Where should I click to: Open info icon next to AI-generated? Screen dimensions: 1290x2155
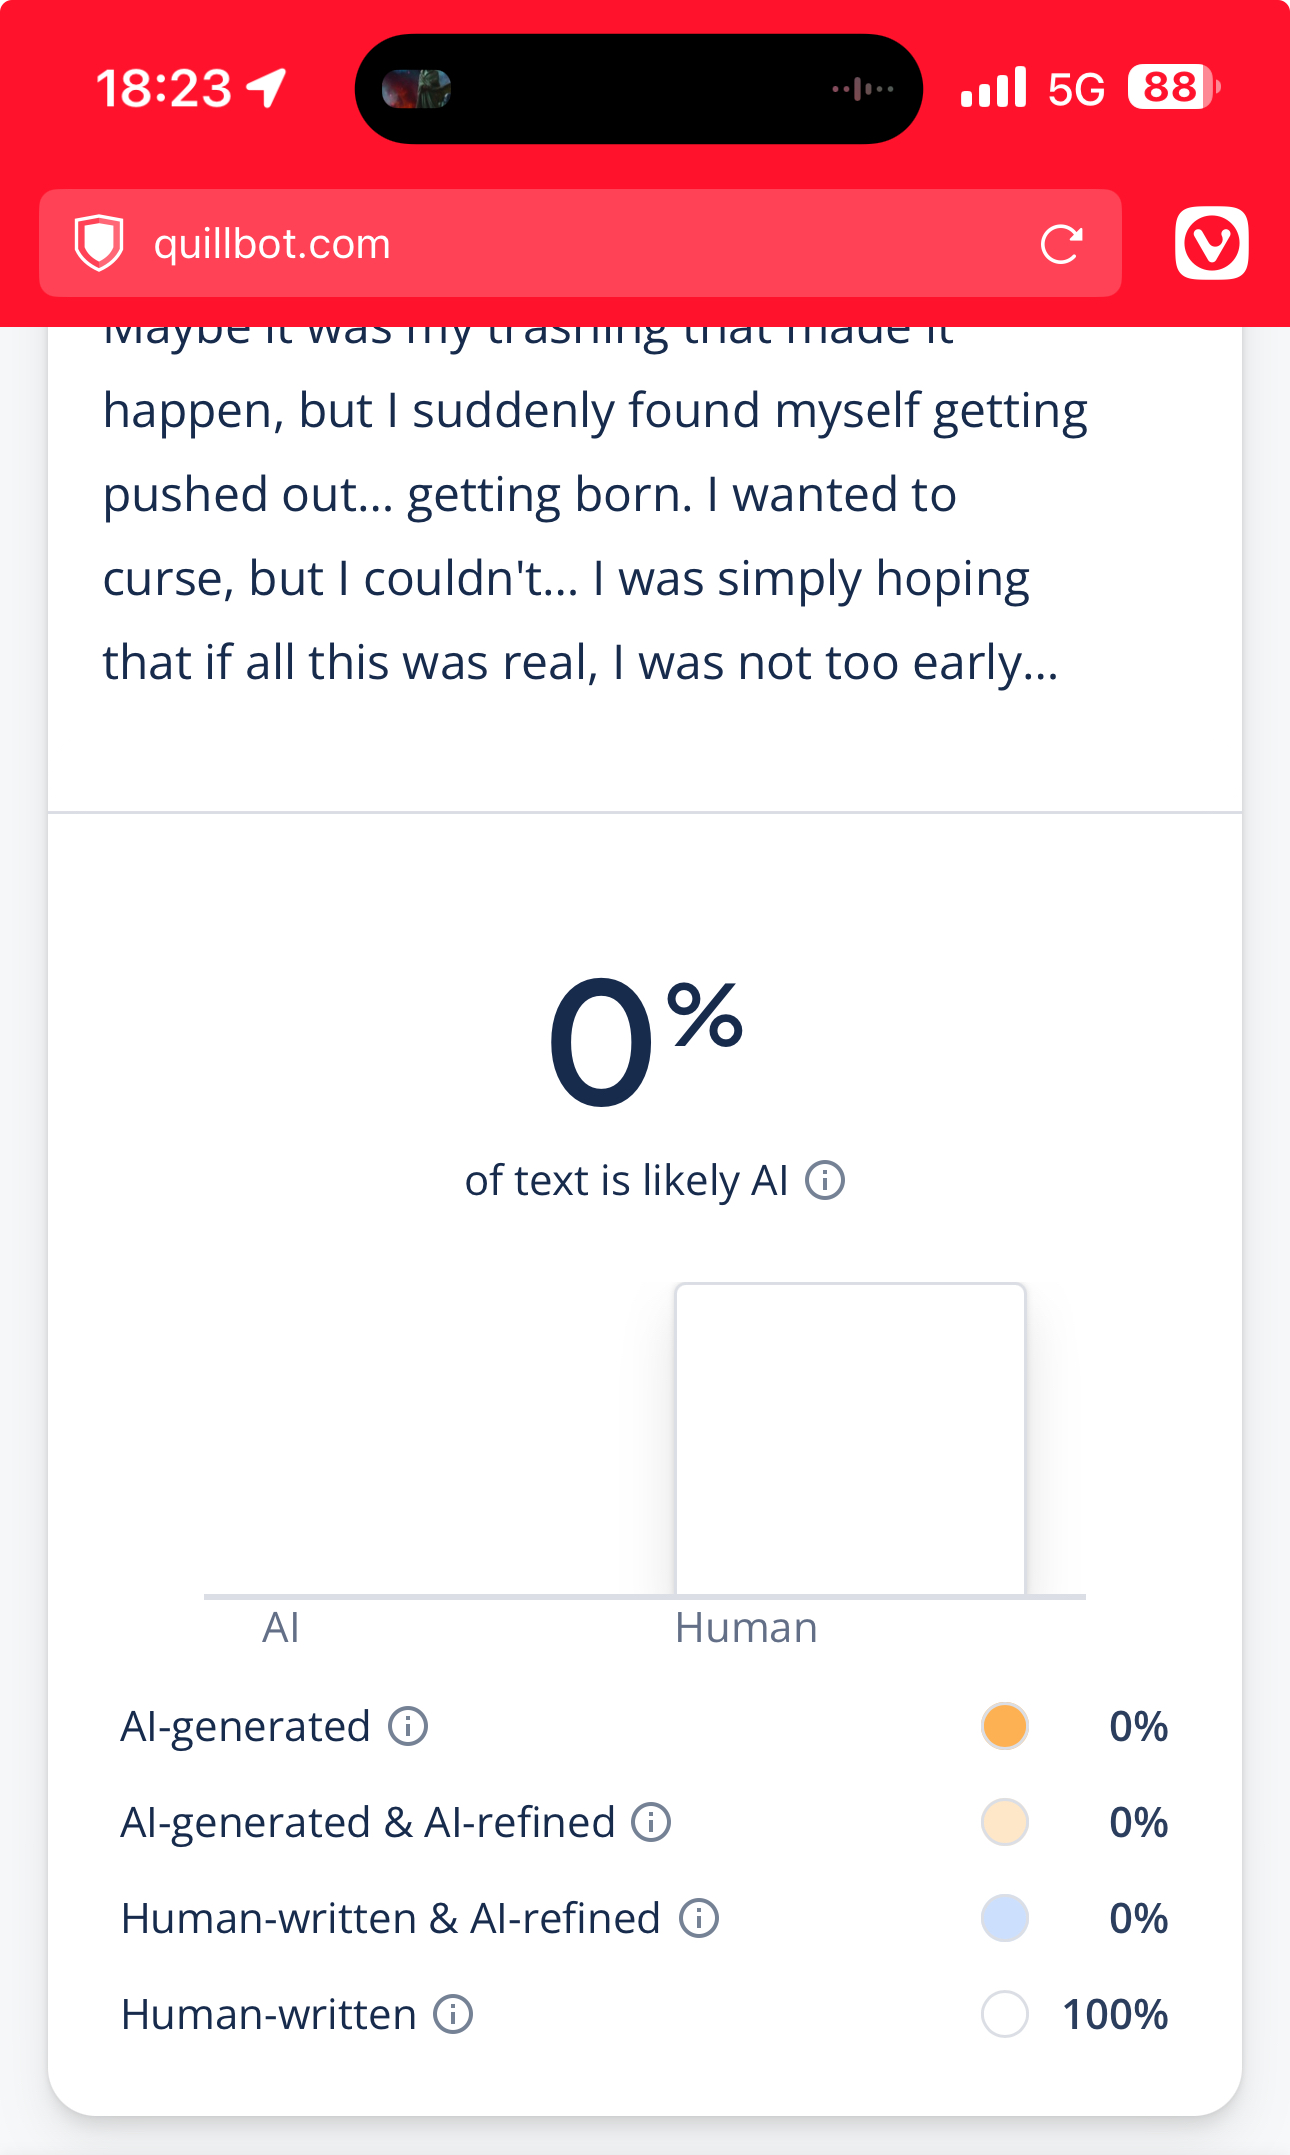(408, 1726)
